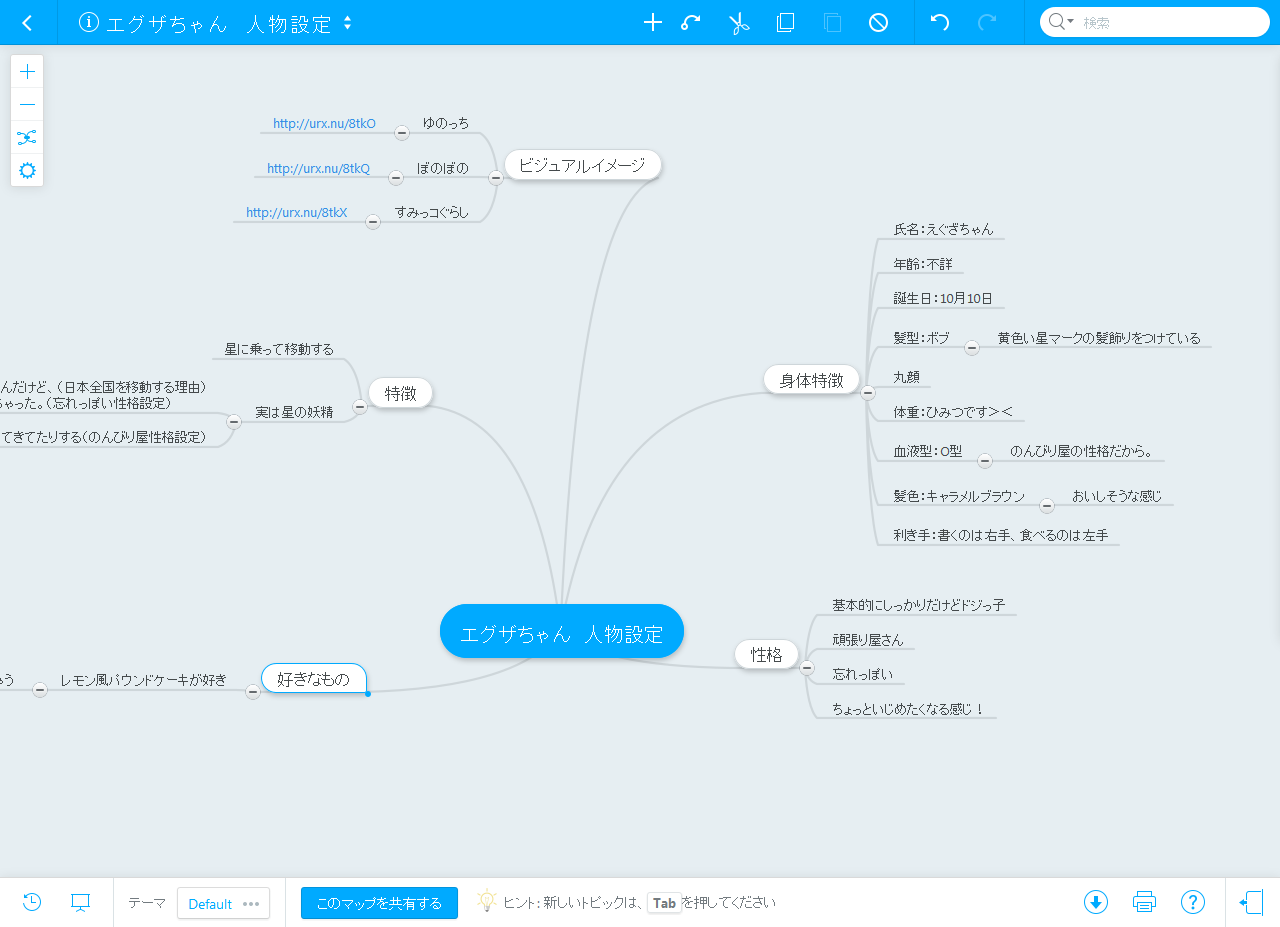Click the lightbulb hint icon

click(487, 901)
